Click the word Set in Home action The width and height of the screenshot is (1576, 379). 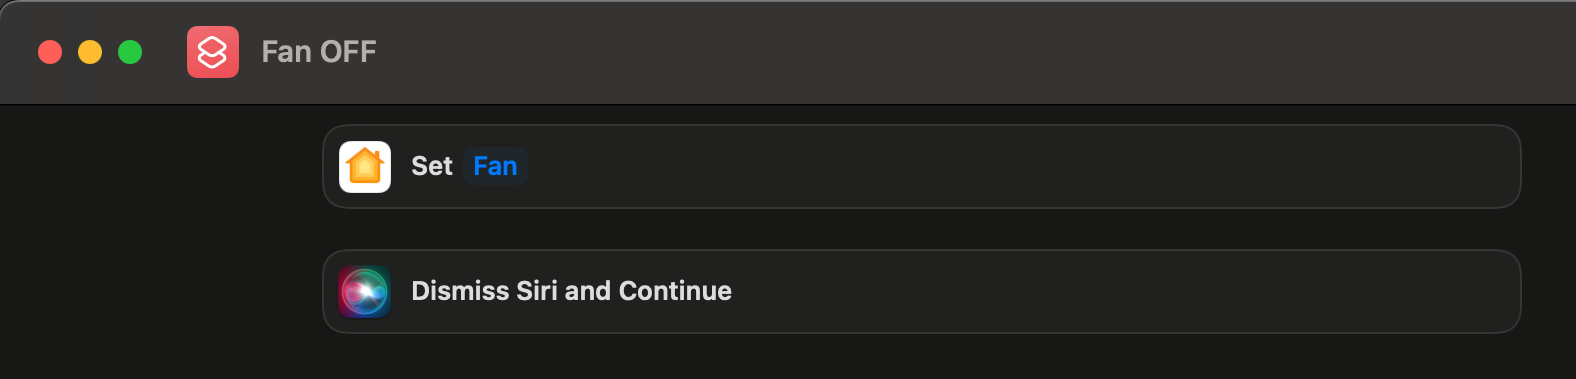click(x=432, y=166)
